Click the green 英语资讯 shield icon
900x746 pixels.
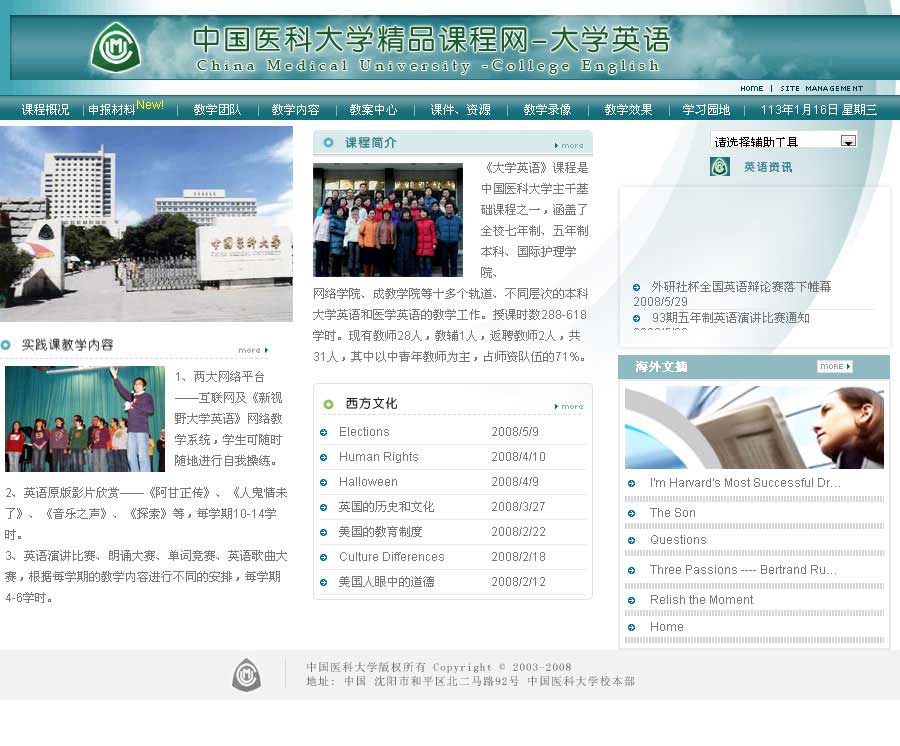720,166
